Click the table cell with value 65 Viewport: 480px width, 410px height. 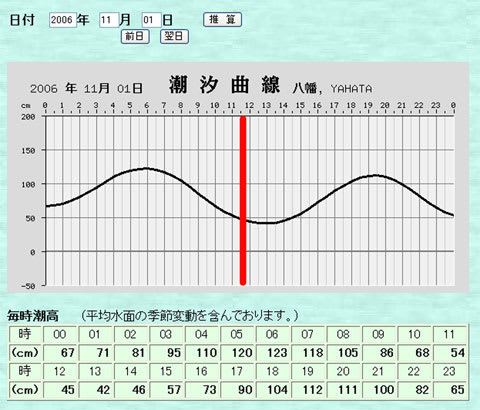(x=450, y=389)
